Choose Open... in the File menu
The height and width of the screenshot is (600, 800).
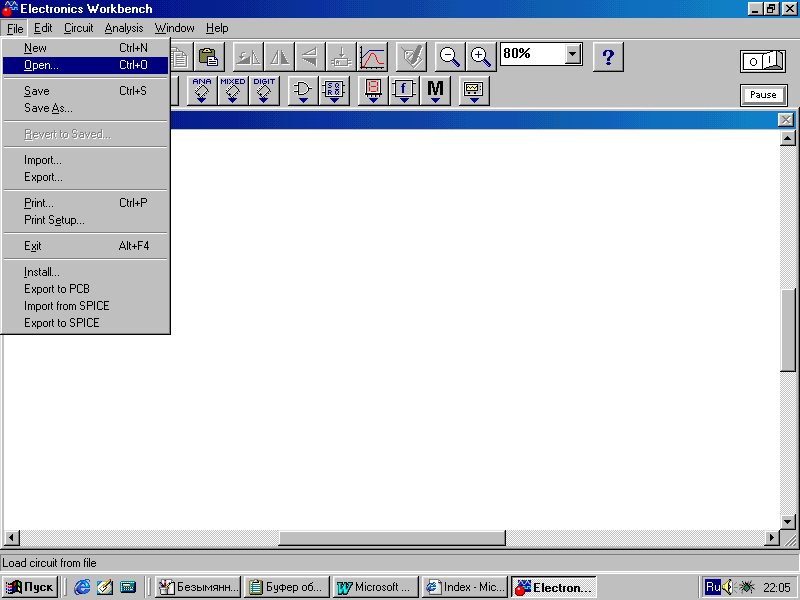(85, 65)
